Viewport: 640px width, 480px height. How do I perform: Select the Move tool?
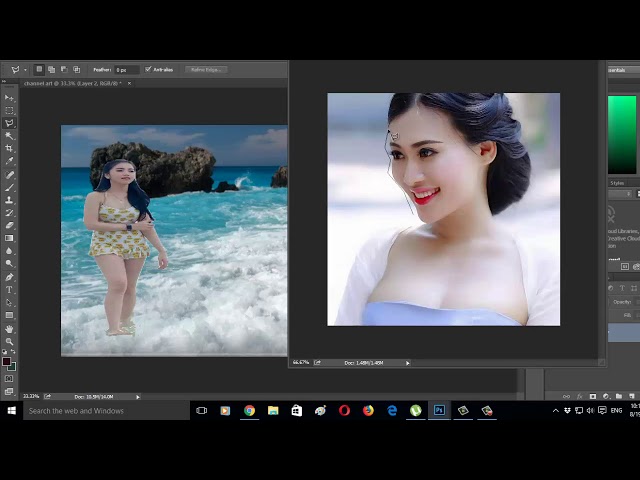(9, 98)
